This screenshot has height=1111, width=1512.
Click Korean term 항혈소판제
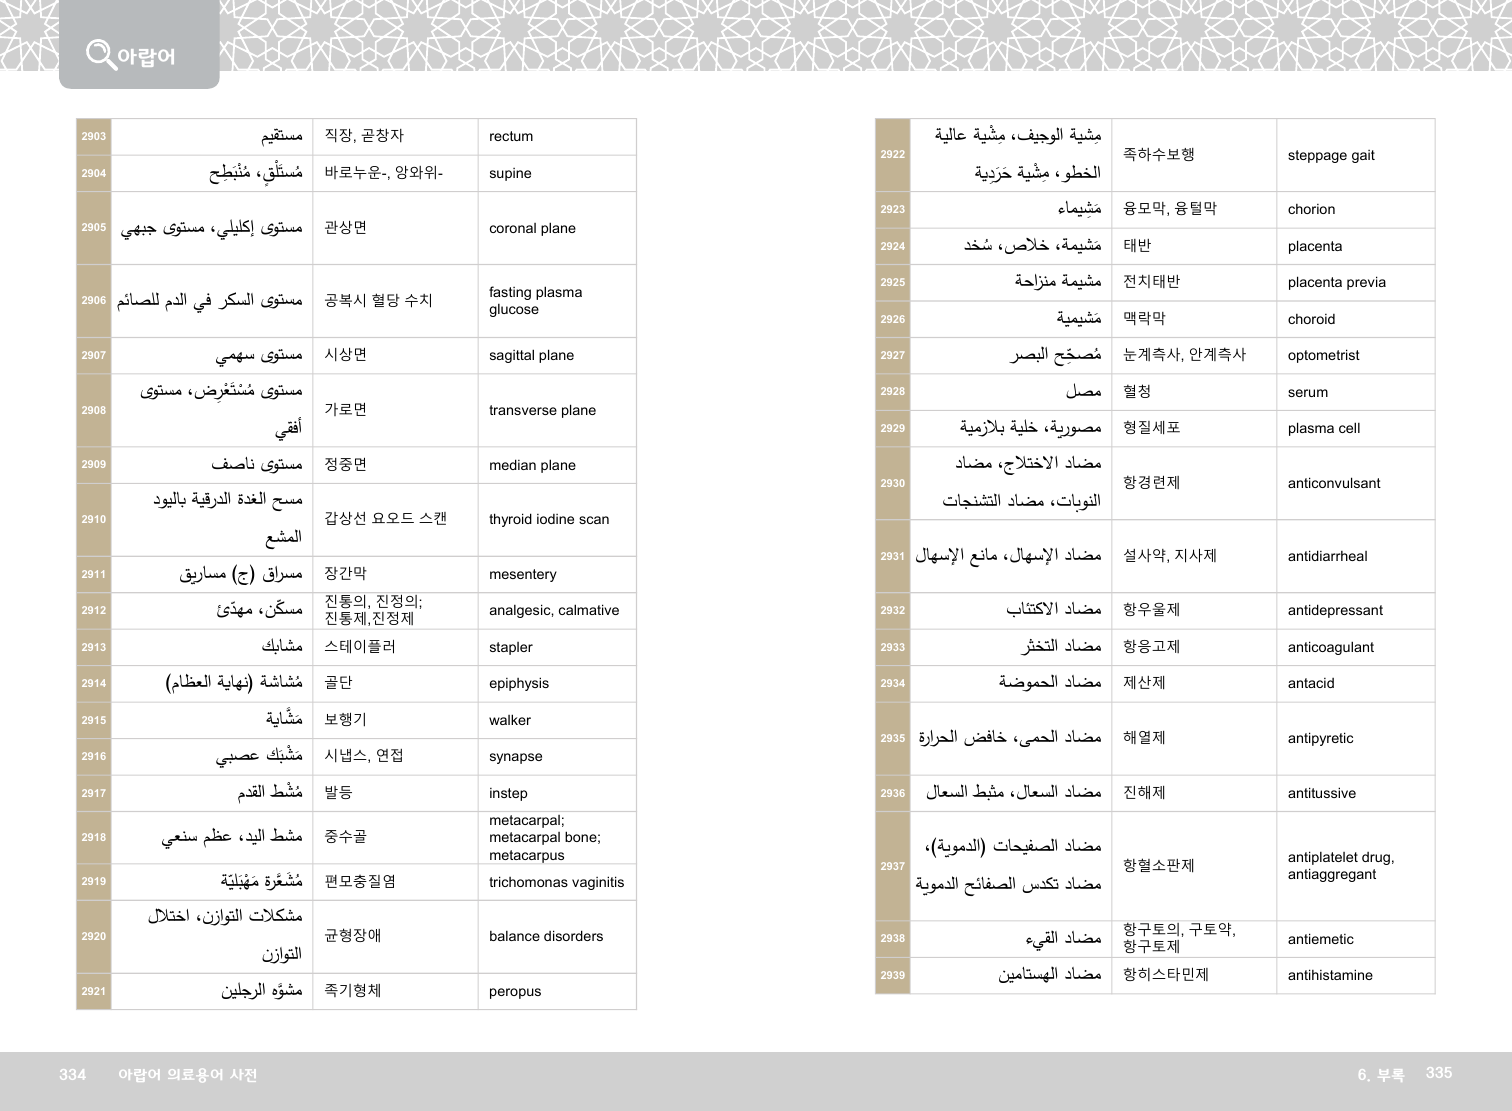coord(1158,865)
